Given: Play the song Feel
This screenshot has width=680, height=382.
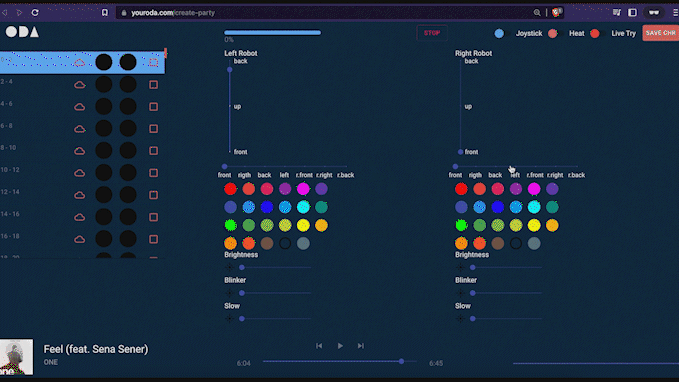Looking at the screenshot, I should 340,346.
